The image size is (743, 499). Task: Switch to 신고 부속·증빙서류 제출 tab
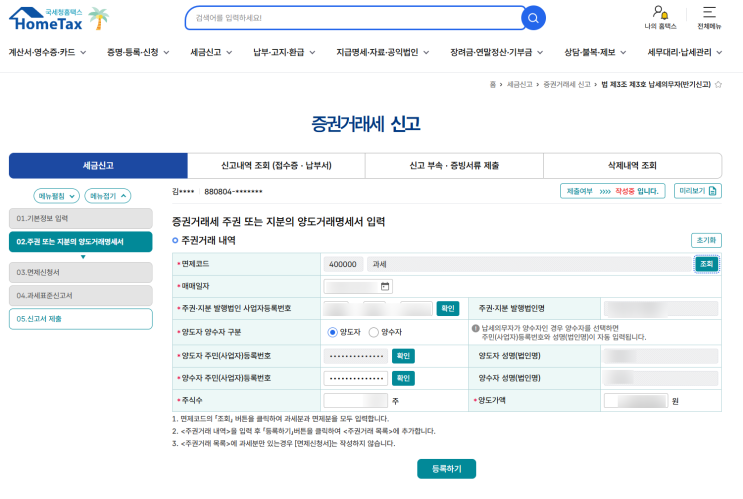click(x=454, y=165)
